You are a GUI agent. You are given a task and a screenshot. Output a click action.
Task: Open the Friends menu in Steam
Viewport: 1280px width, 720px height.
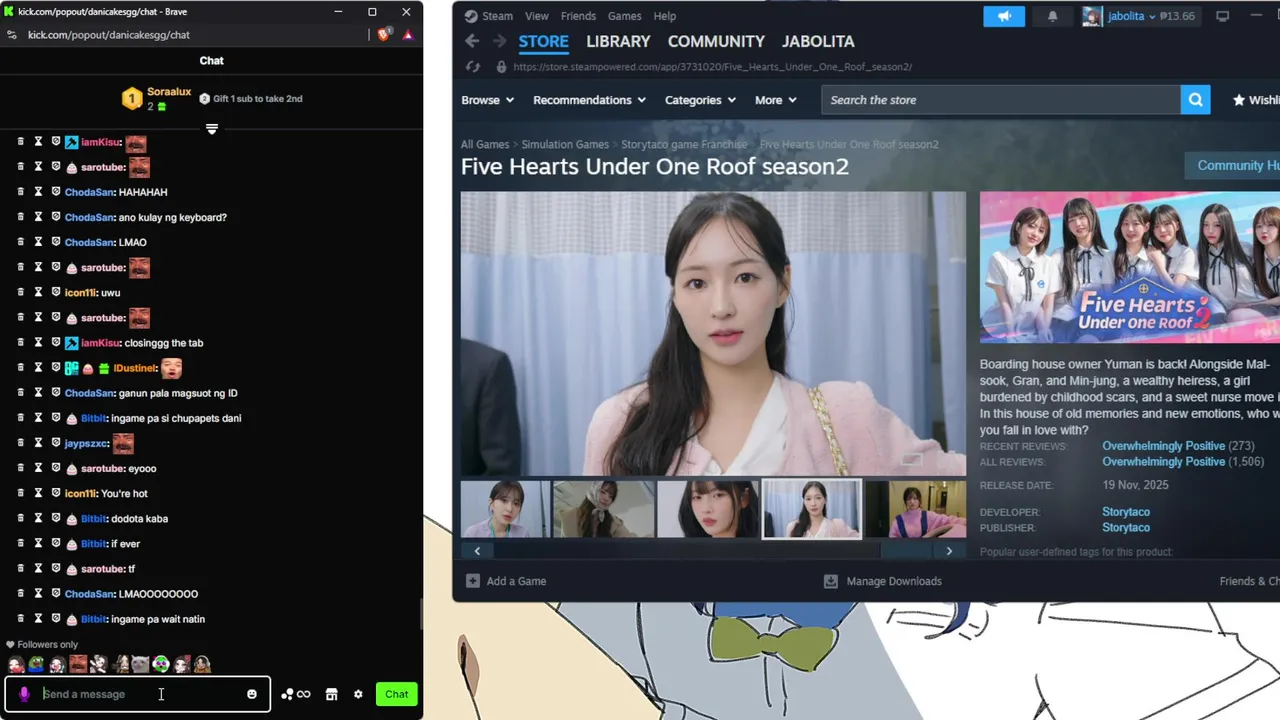coord(578,16)
